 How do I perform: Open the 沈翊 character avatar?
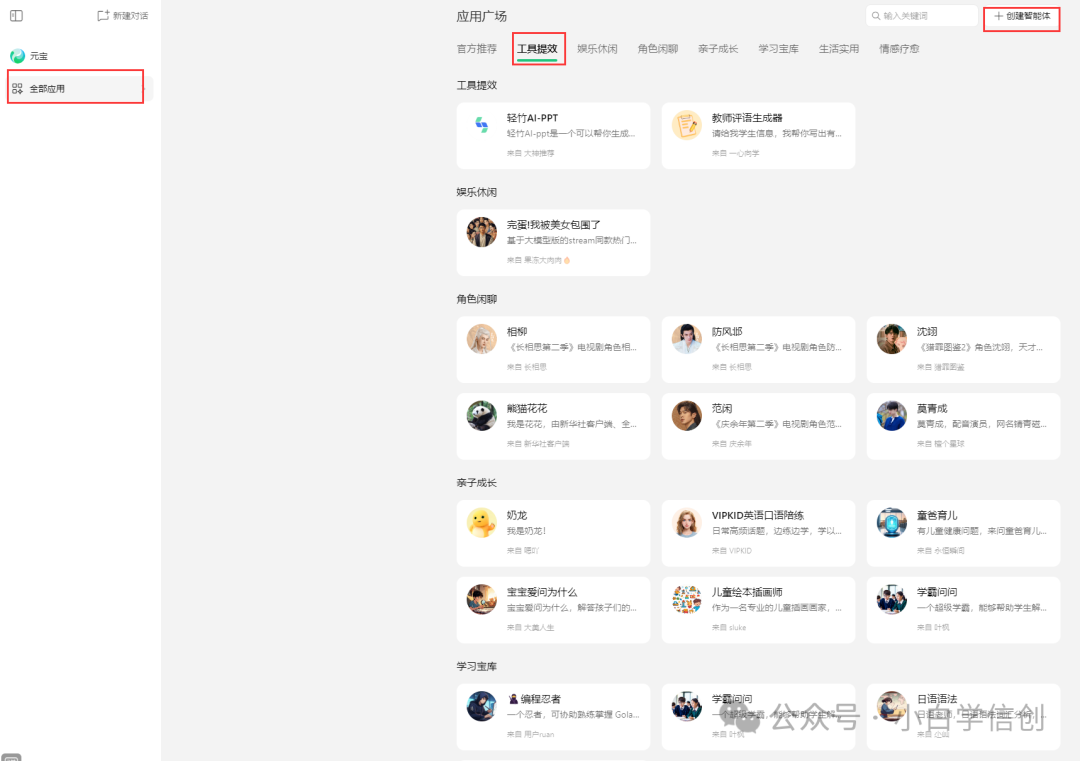pos(891,339)
